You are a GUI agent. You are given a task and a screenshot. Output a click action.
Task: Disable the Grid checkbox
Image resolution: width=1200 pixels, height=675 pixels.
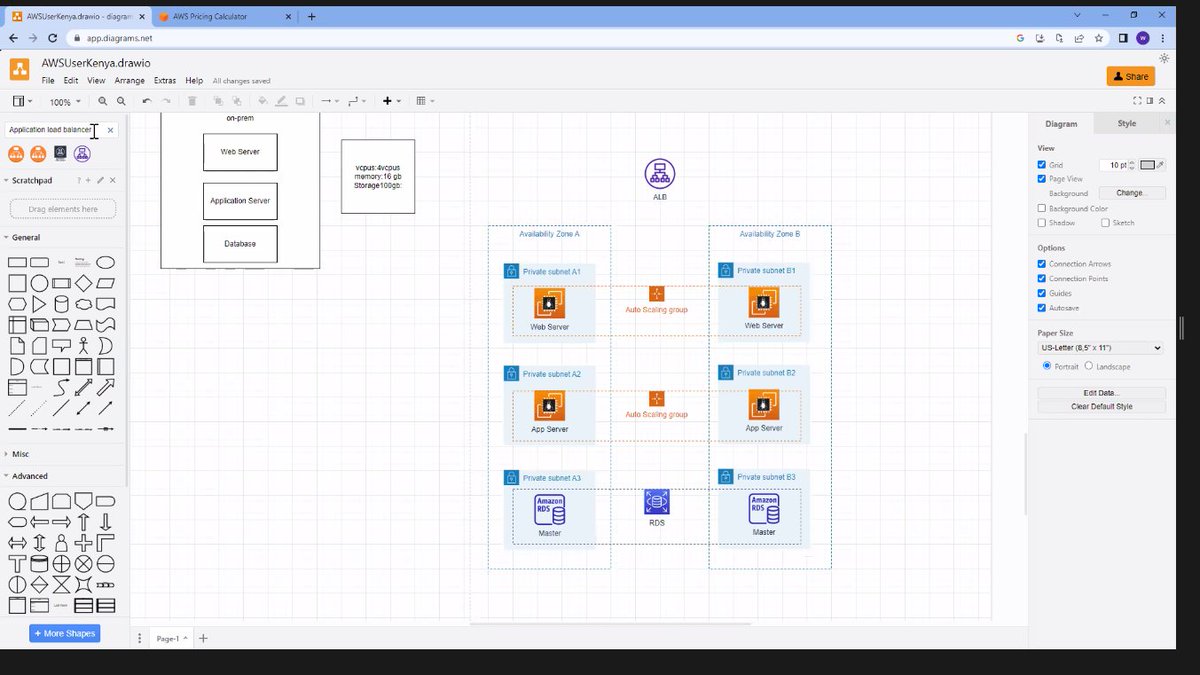click(x=1041, y=165)
